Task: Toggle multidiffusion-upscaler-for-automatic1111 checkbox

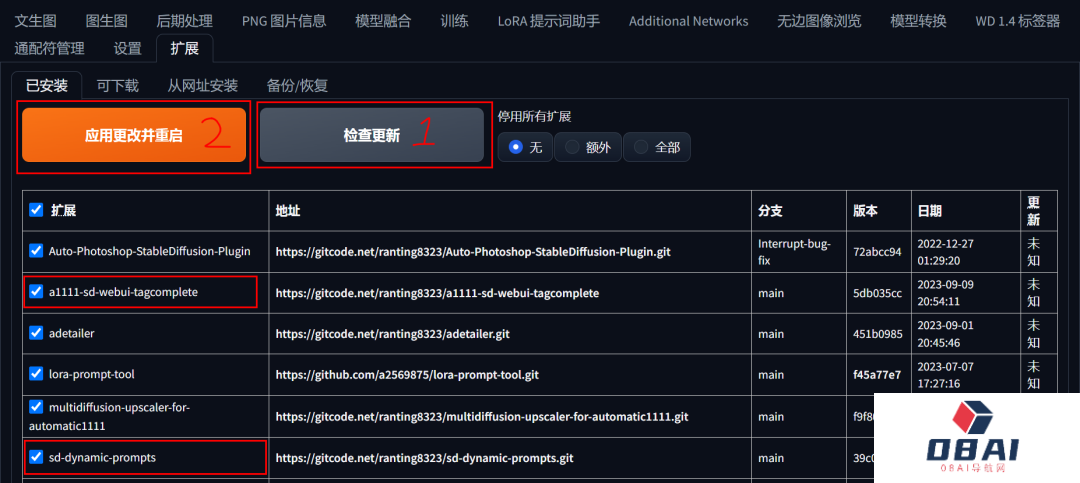Action: pyautogui.click(x=36, y=407)
